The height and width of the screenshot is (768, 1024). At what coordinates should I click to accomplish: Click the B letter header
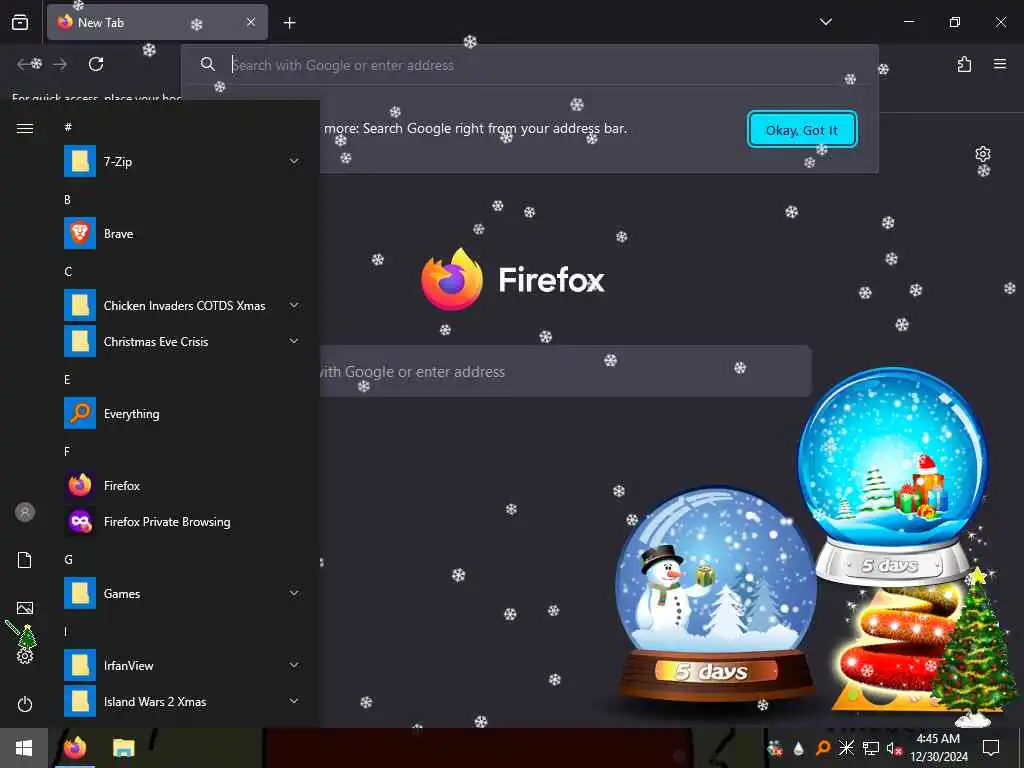tap(67, 200)
